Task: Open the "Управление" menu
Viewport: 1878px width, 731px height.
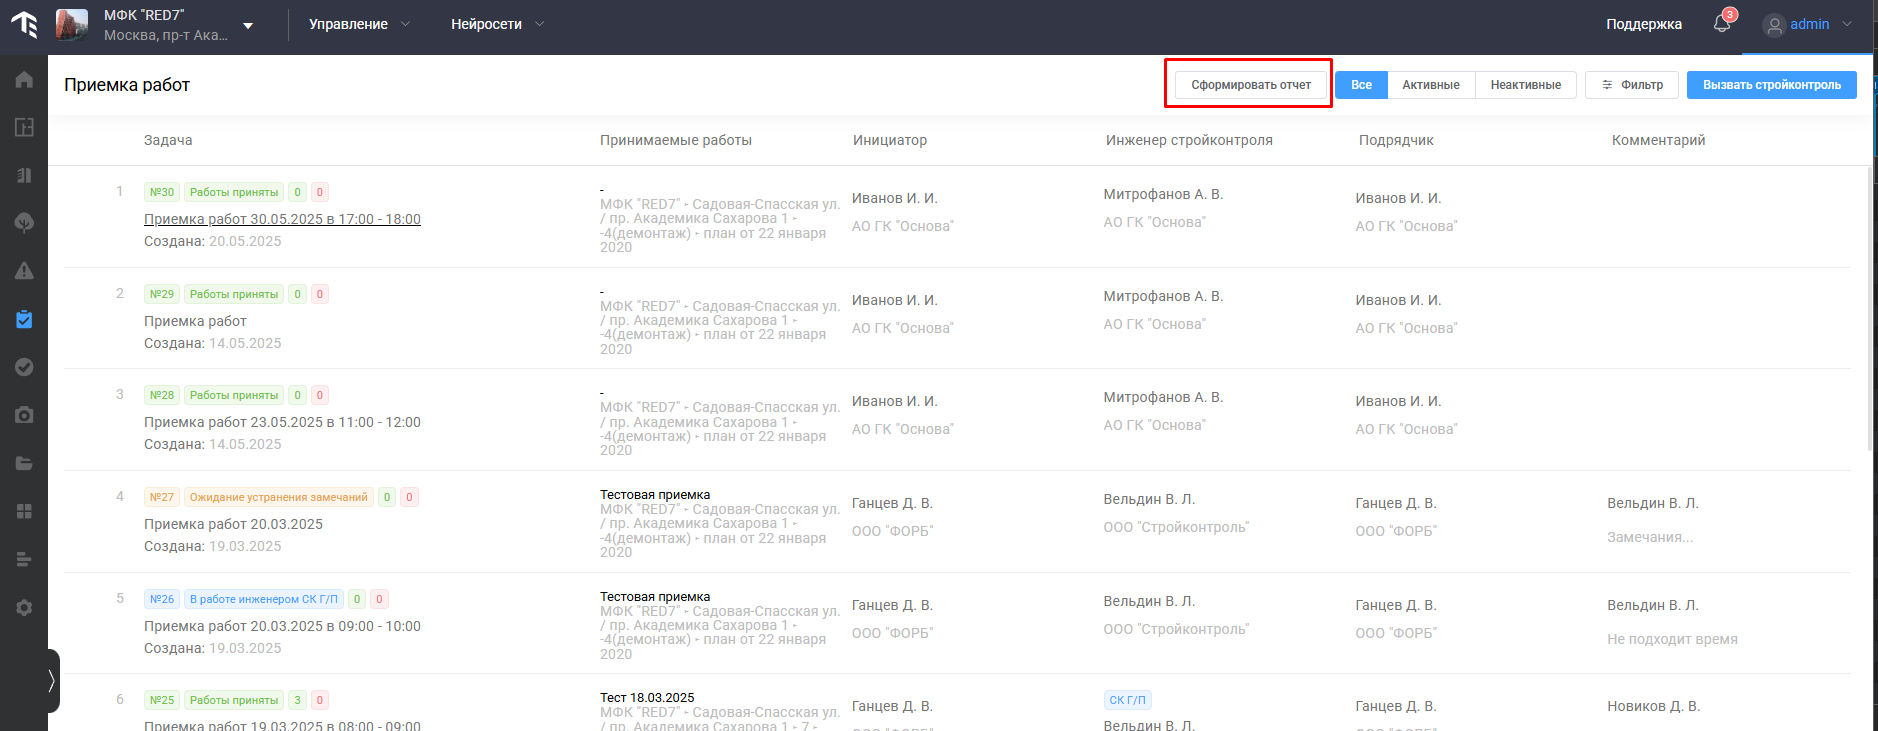Action: 358,24
